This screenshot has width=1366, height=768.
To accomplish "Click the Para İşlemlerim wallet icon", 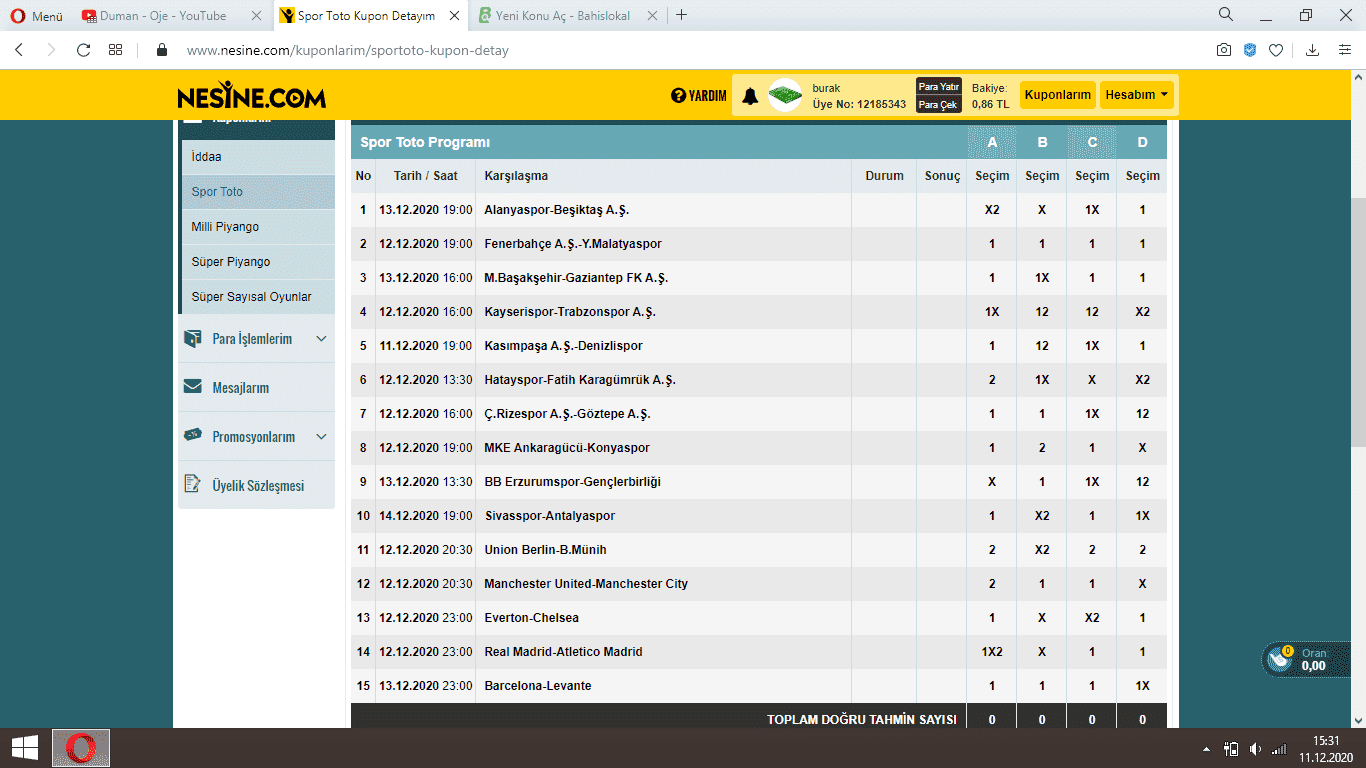I will pyautogui.click(x=193, y=339).
